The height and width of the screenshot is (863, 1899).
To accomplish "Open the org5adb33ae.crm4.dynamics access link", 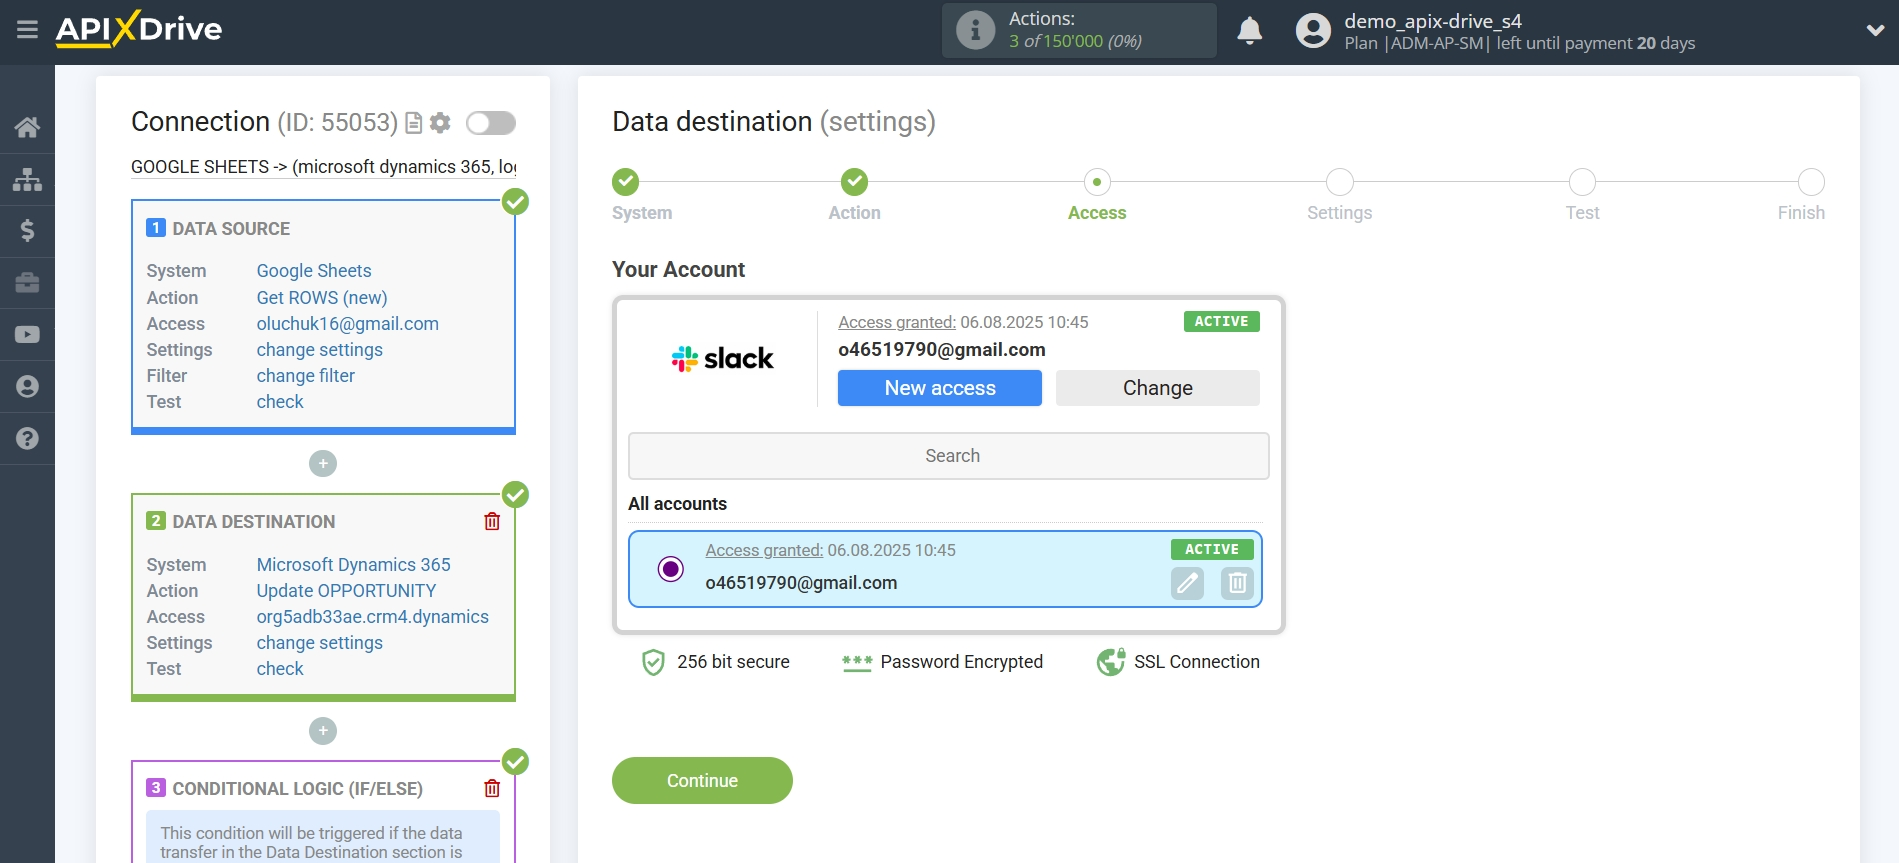I will 373,617.
